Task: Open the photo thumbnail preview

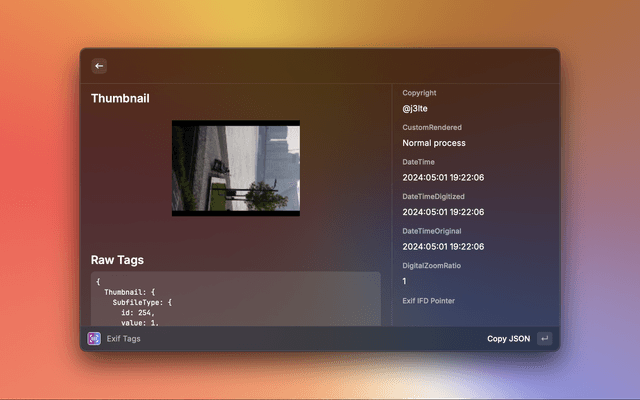Action: [235, 168]
